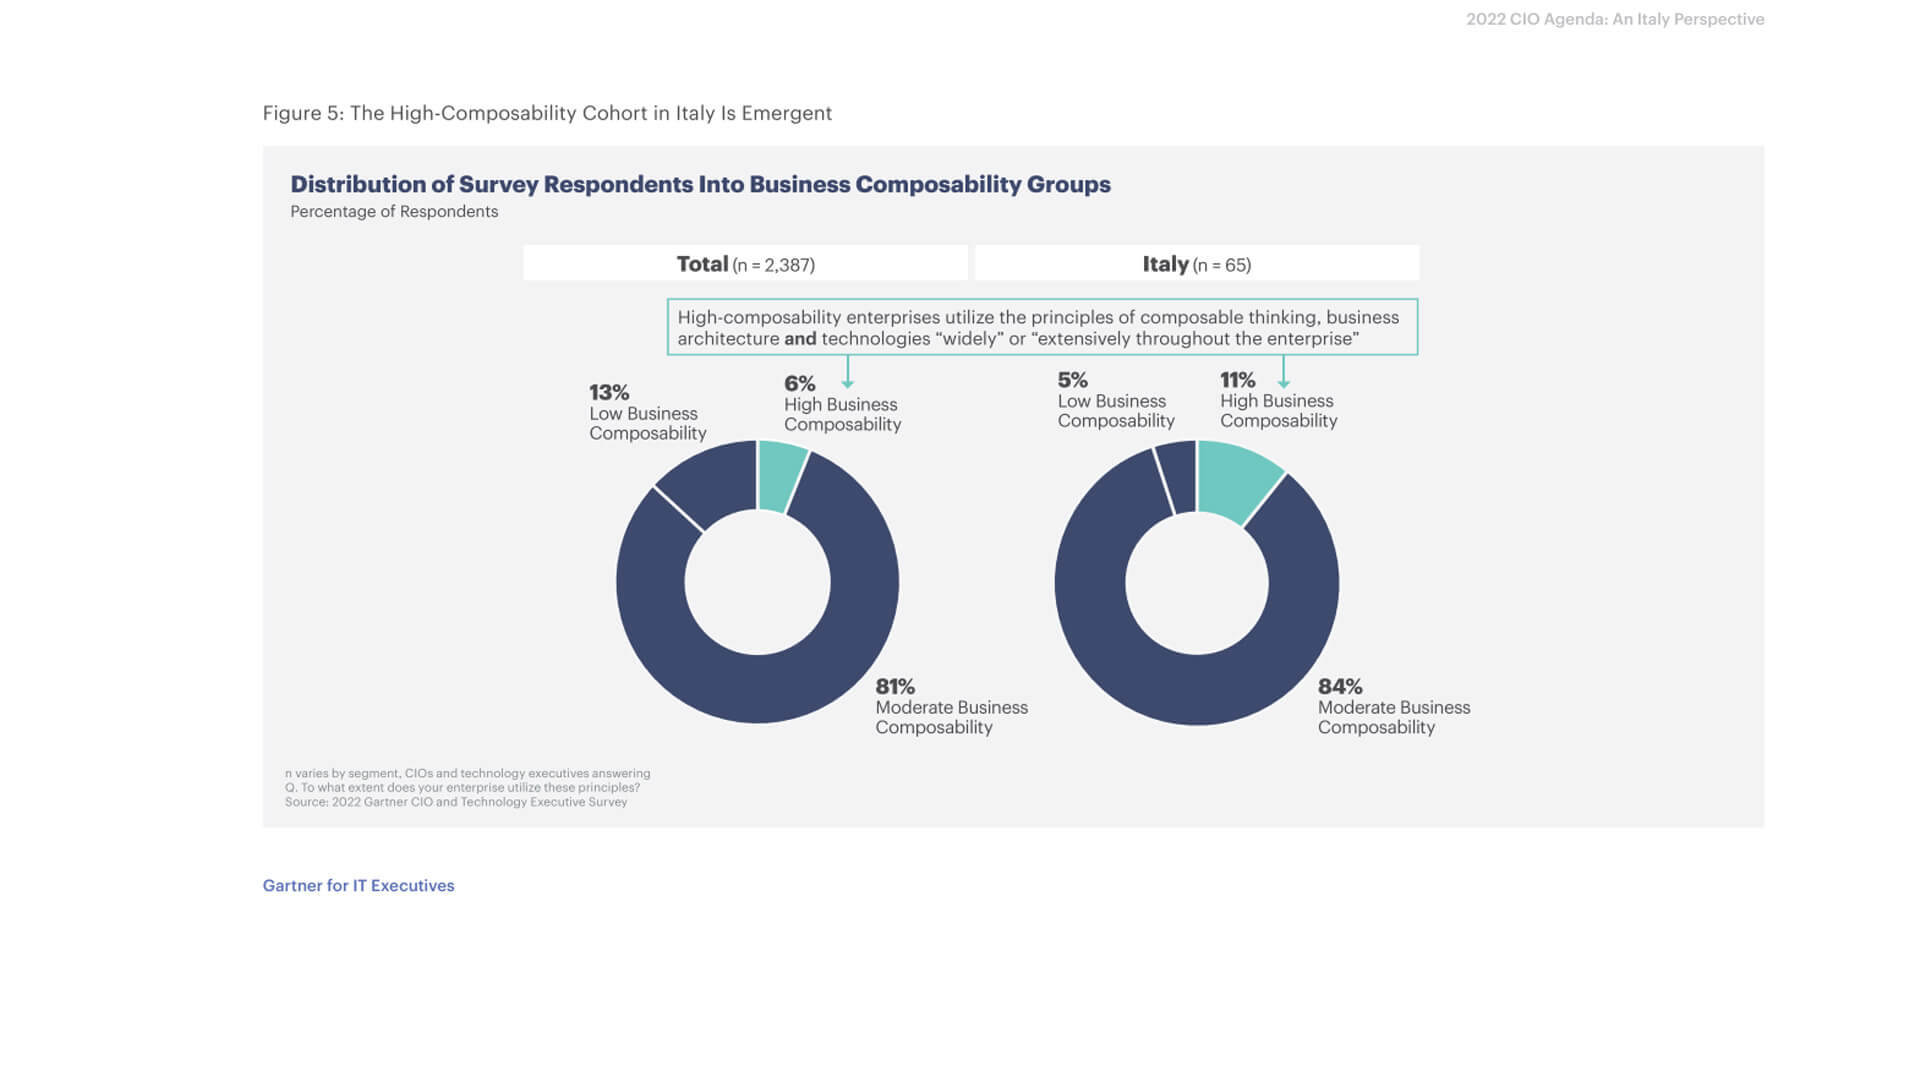Click the Total (n = 2,387) header tab
The image size is (1921, 1081).
(x=745, y=264)
